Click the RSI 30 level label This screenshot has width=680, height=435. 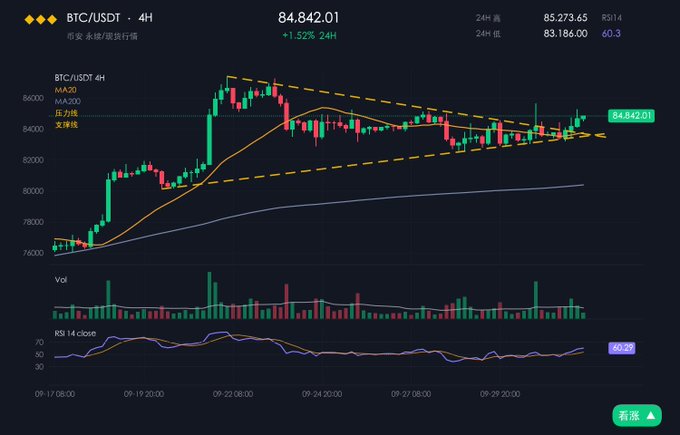pyautogui.click(x=39, y=366)
